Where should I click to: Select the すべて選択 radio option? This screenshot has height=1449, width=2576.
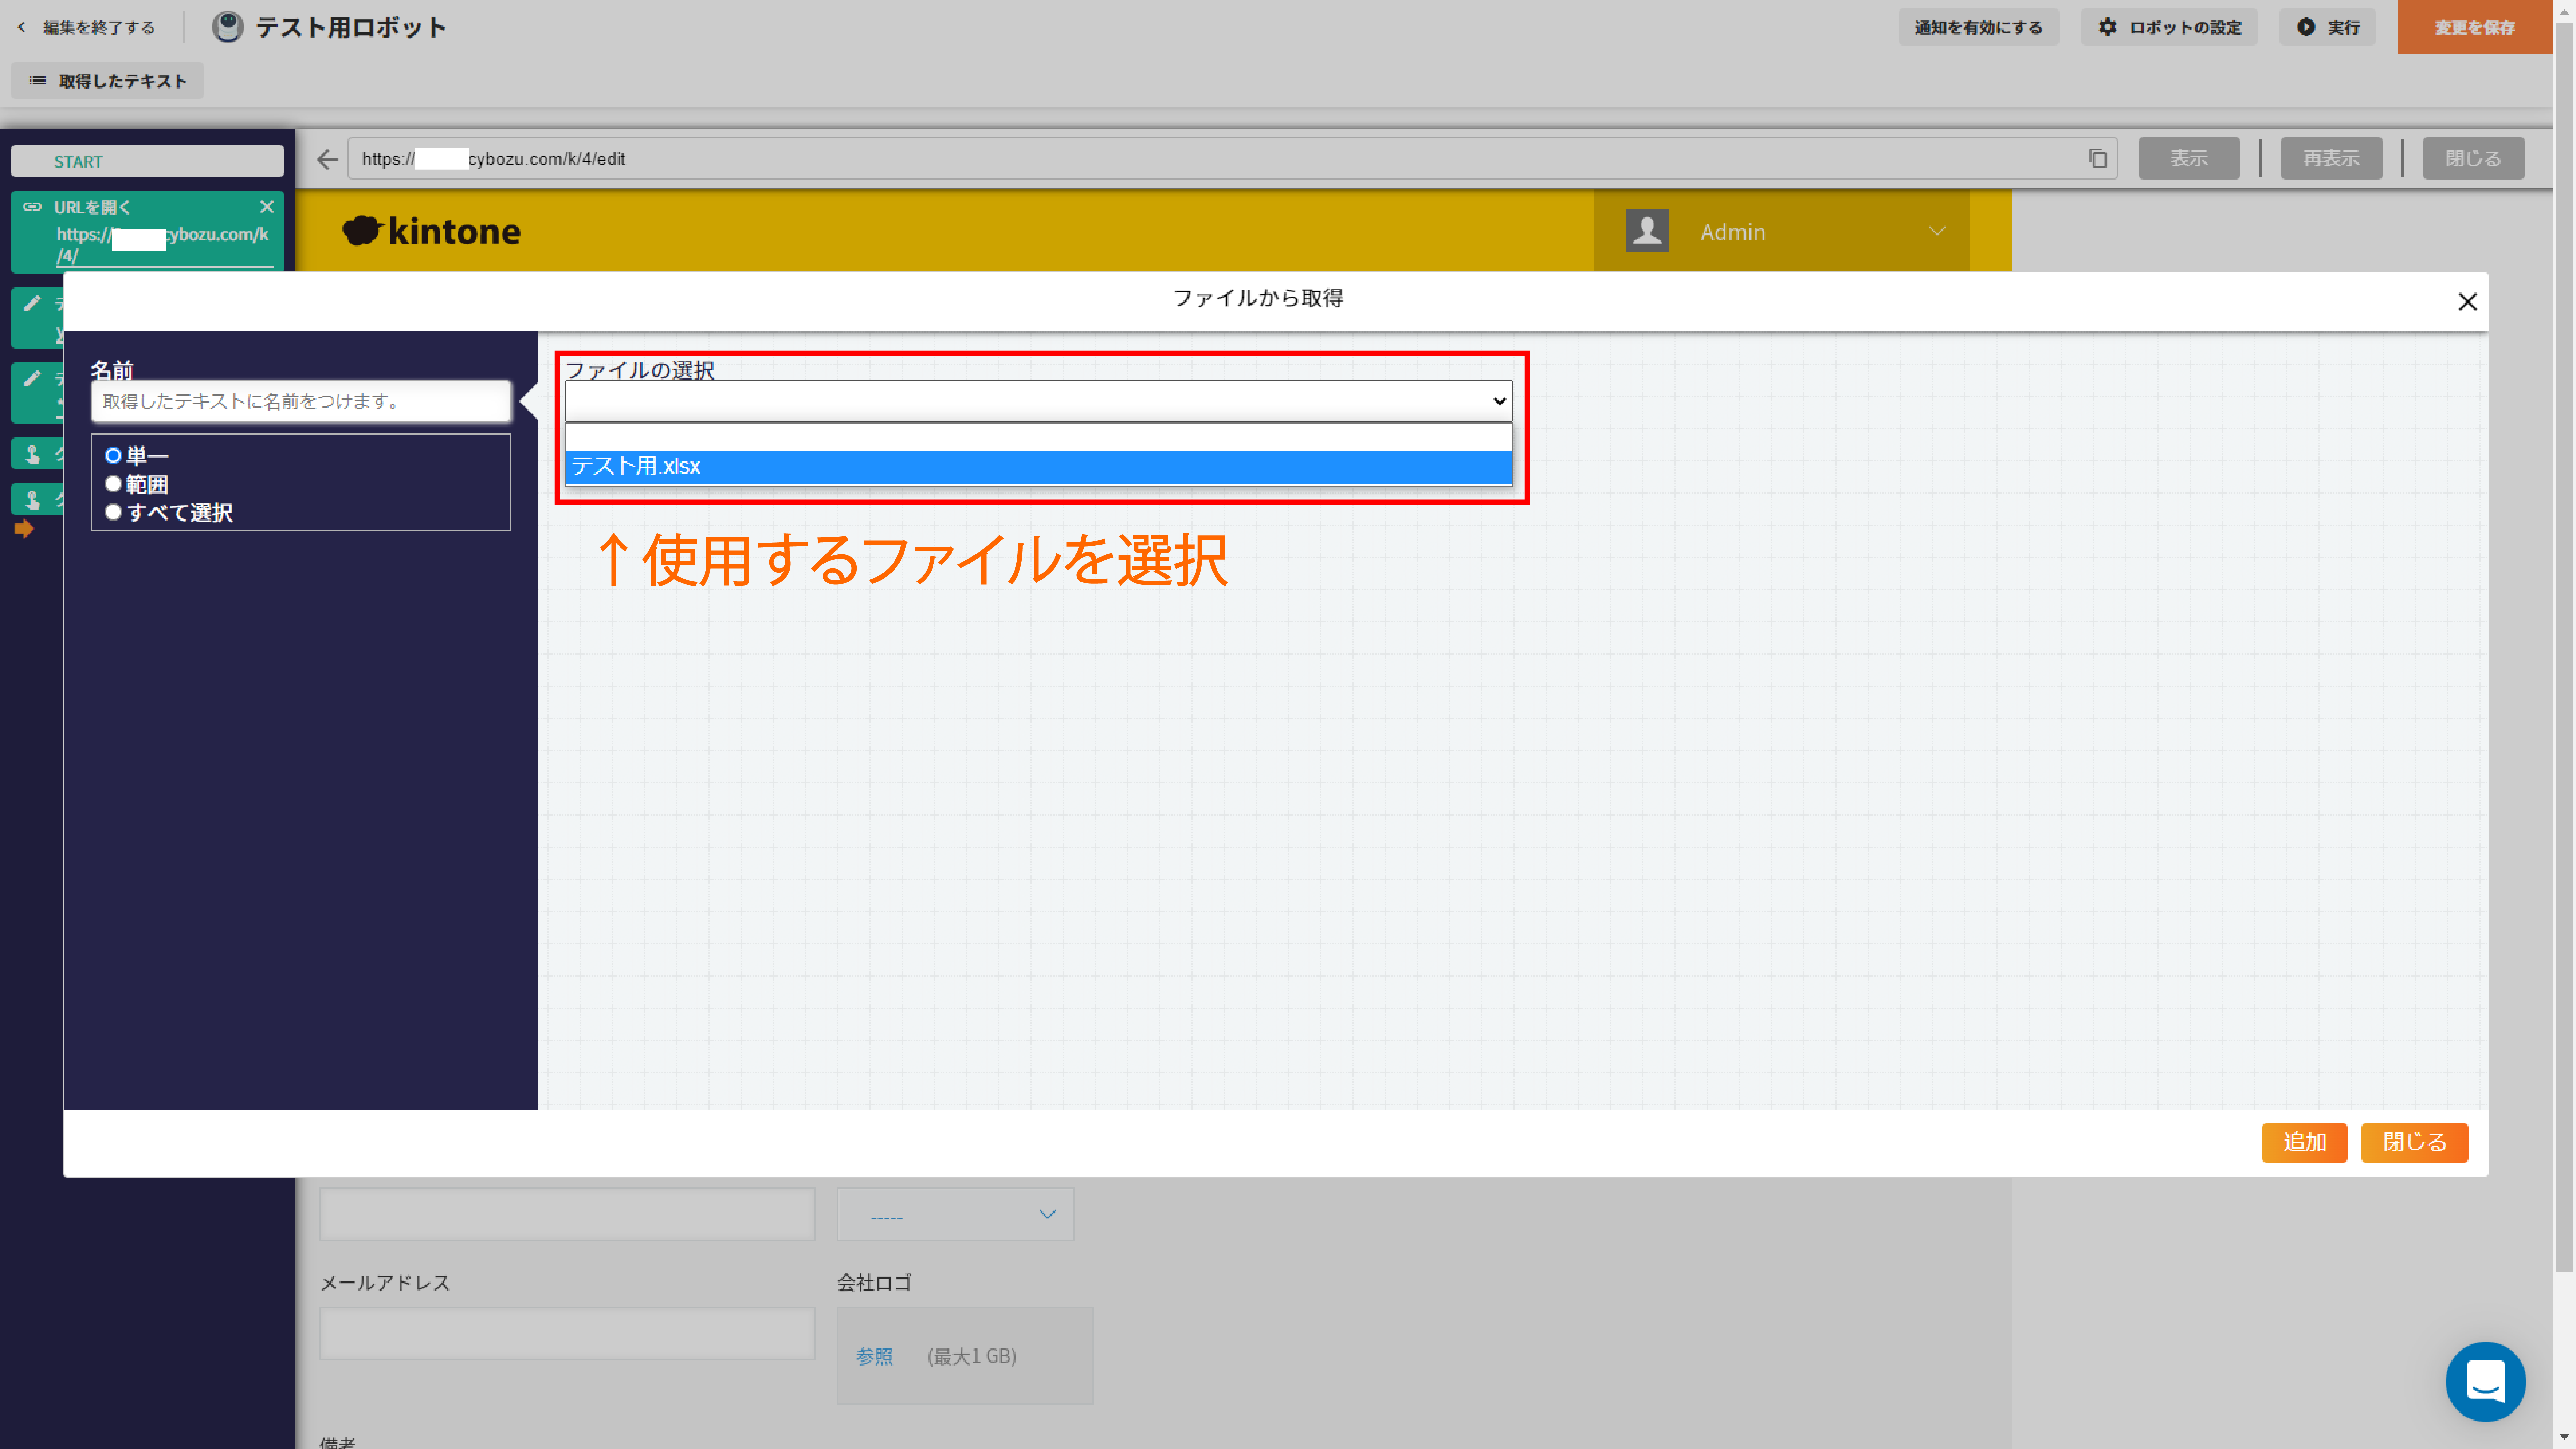[113, 512]
